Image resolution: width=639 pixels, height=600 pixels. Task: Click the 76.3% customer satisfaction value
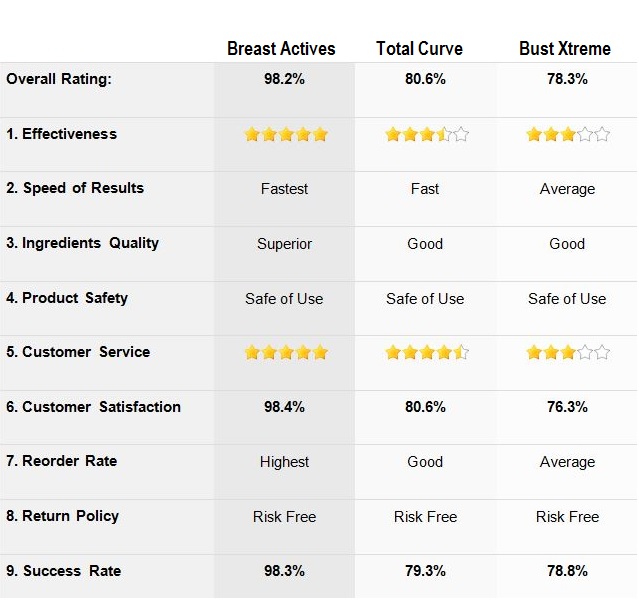click(x=567, y=407)
